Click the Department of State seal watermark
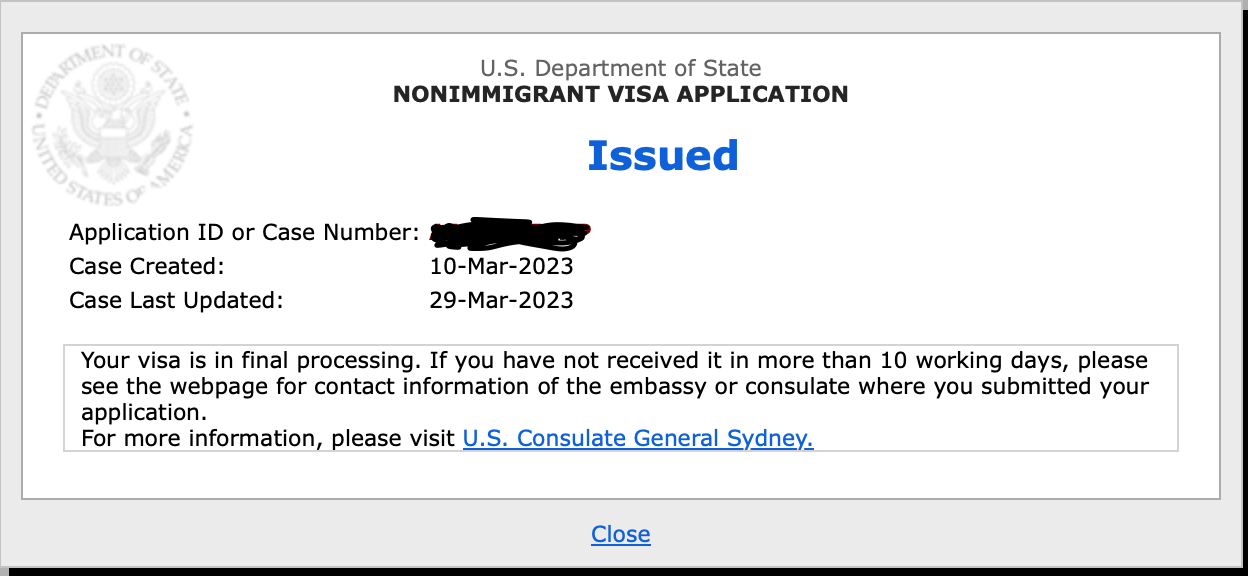Image resolution: width=1248 pixels, height=576 pixels. tap(113, 126)
